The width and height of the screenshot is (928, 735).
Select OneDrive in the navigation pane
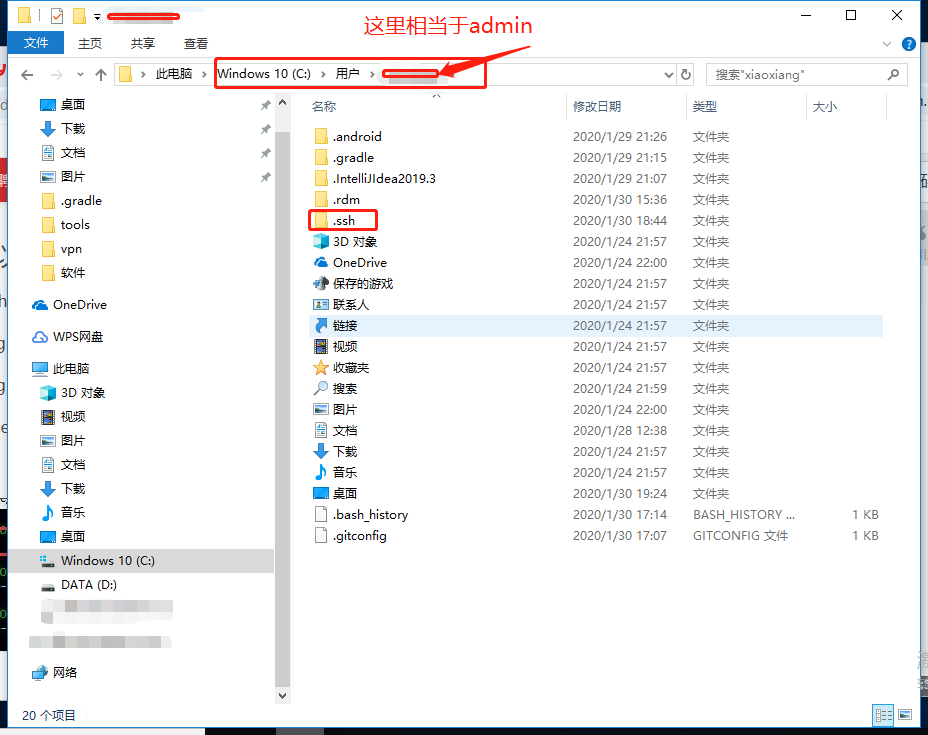click(x=79, y=305)
